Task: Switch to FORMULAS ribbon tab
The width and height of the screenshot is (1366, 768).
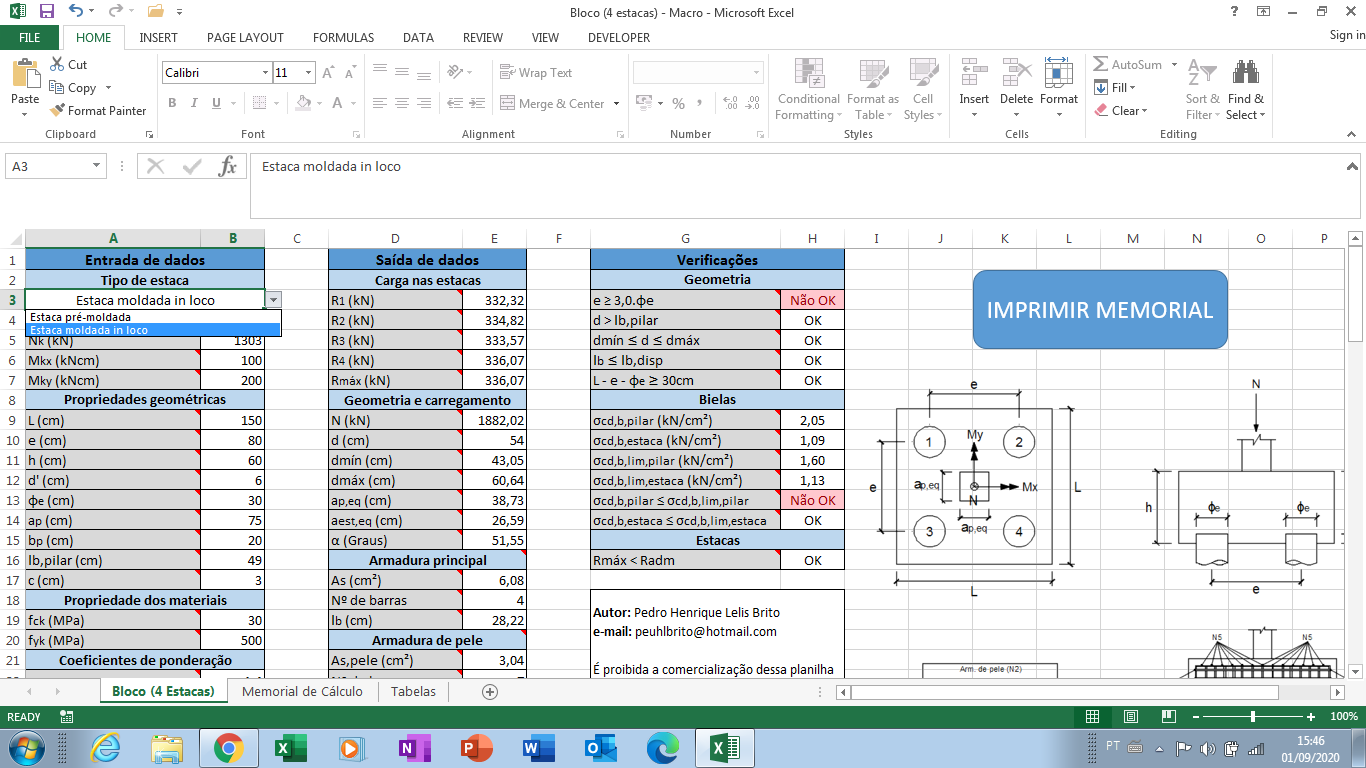Action: 343,37
